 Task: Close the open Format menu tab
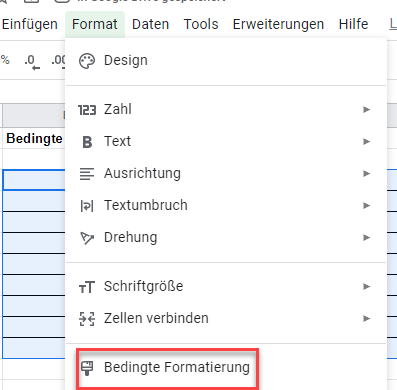pyautogui.click(x=95, y=24)
